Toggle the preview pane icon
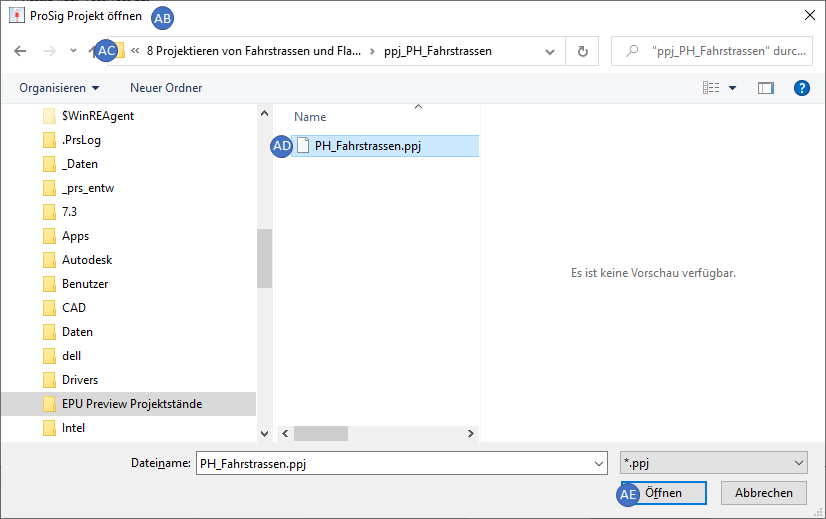The width and height of the screenshot is (826, 519). (x=765, y=88)
